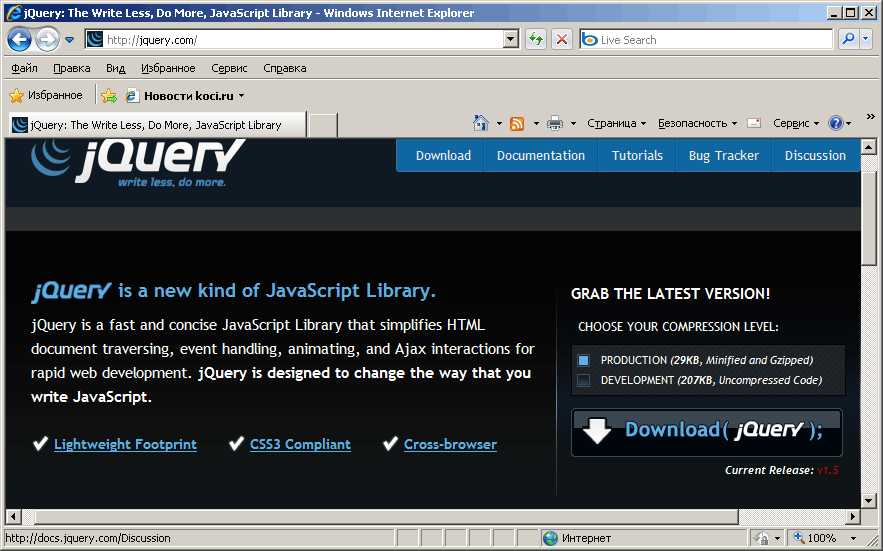Open the Lightweight Footprint link
The image size is (883, 551).
pos(125,445)
